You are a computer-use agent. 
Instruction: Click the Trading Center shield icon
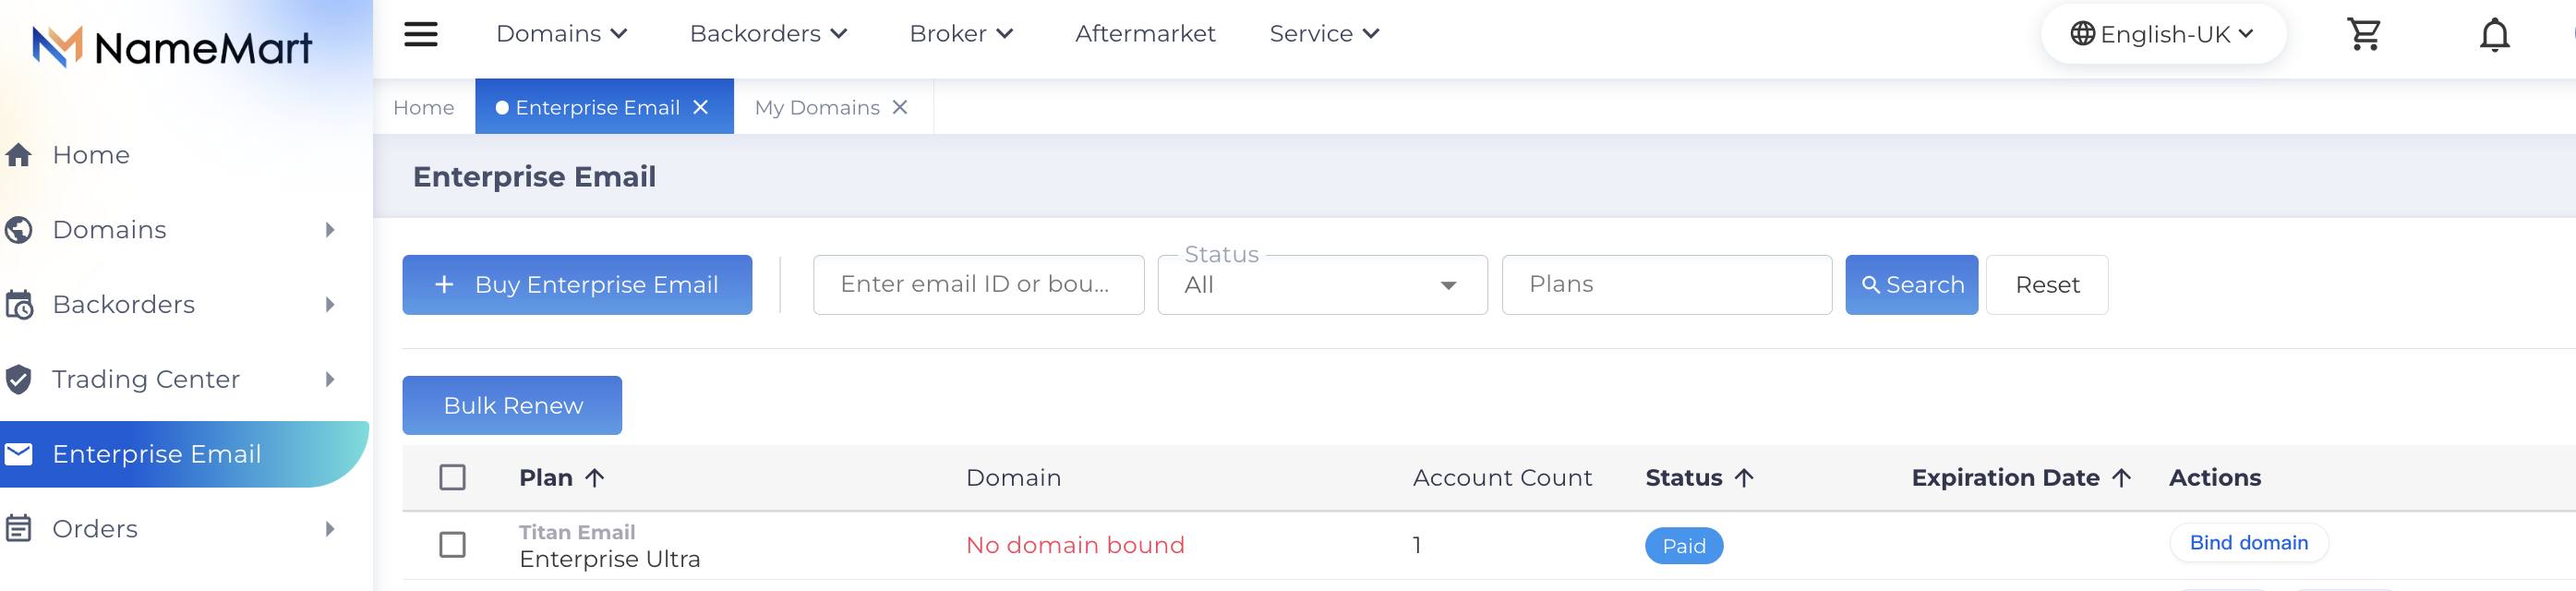[x=19, y=379]
